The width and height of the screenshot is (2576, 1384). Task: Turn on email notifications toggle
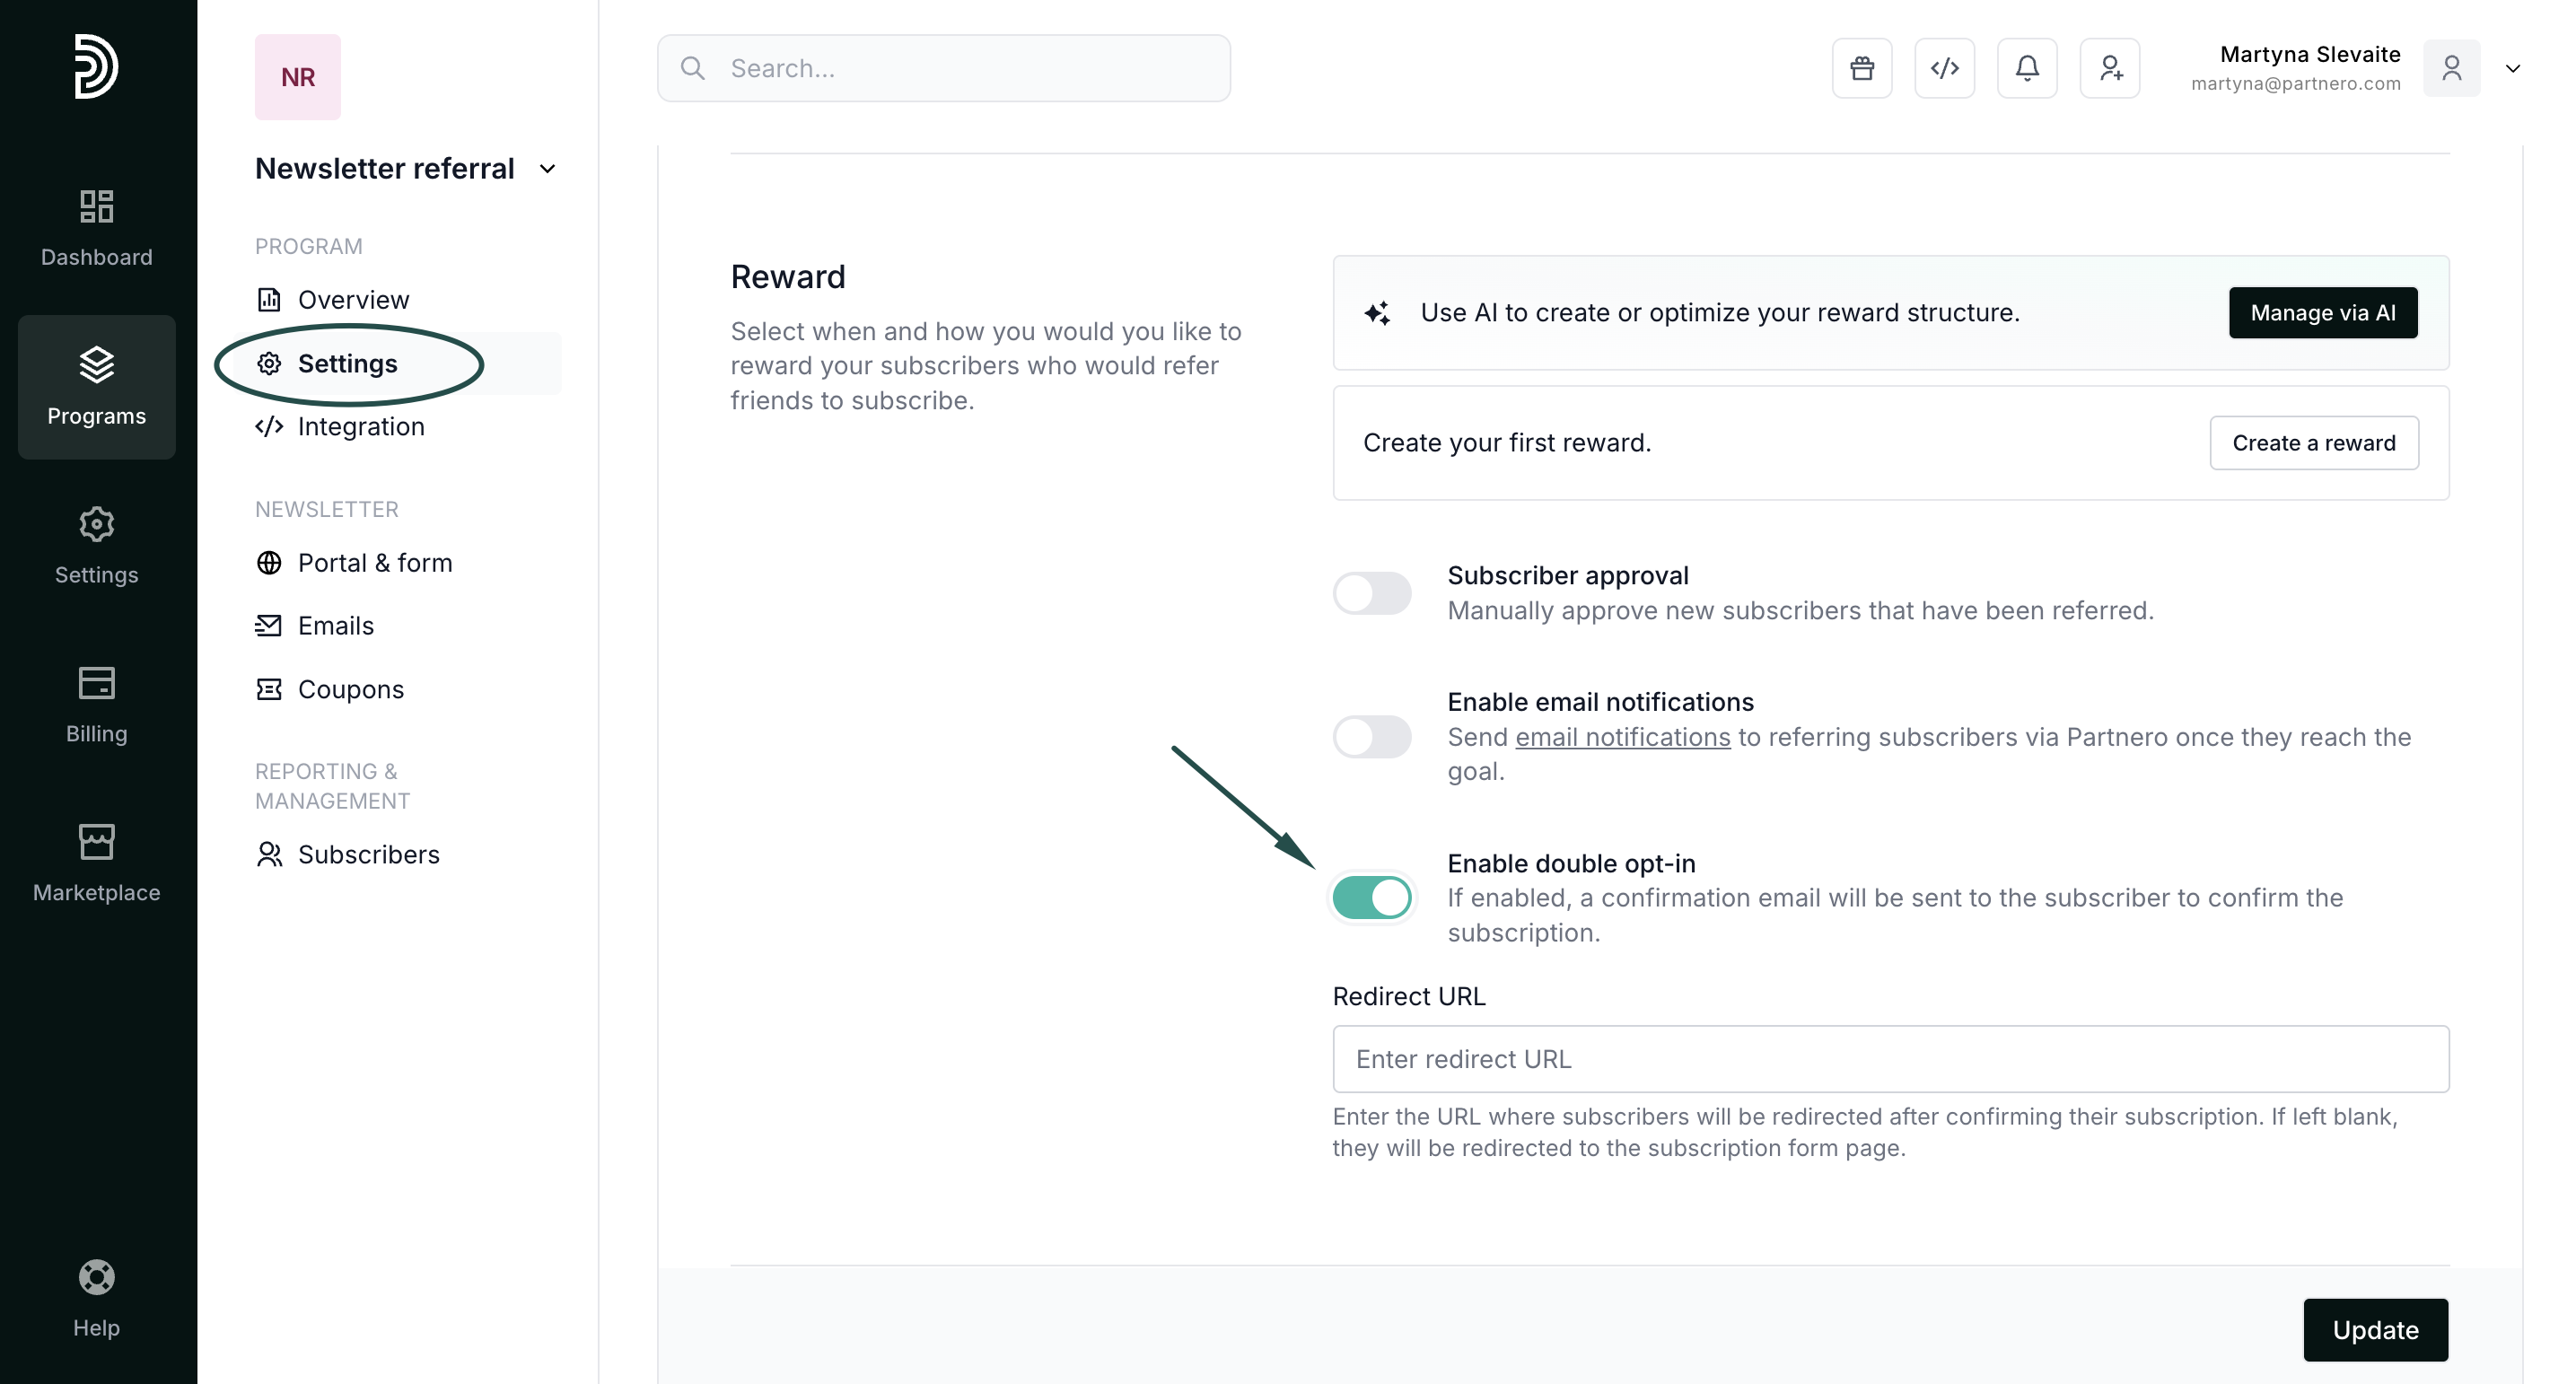click(1371, 737)
